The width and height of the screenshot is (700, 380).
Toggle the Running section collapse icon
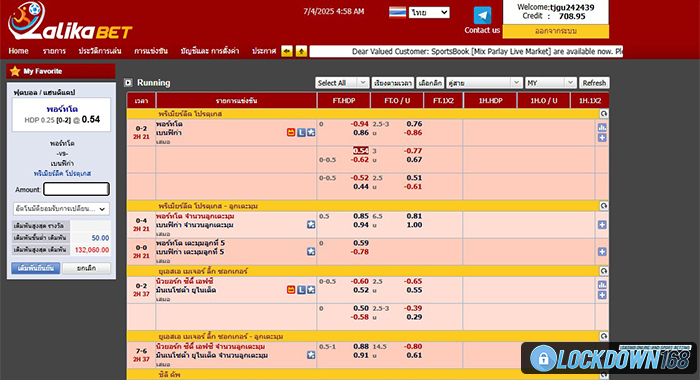click(128, 83)
